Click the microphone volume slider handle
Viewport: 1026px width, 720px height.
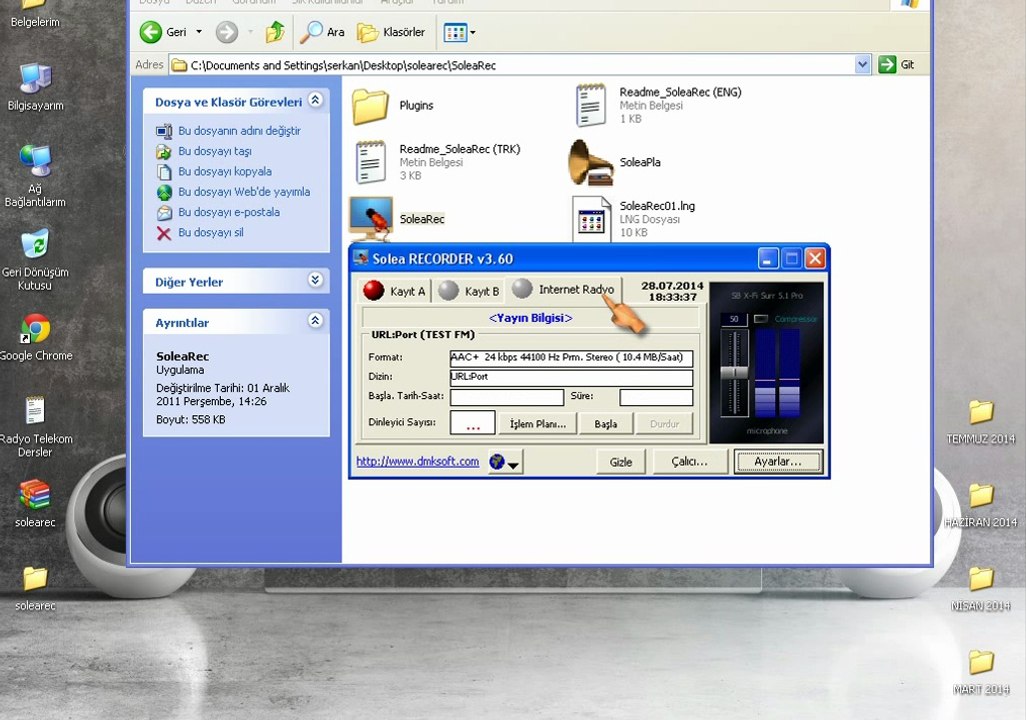734,372
